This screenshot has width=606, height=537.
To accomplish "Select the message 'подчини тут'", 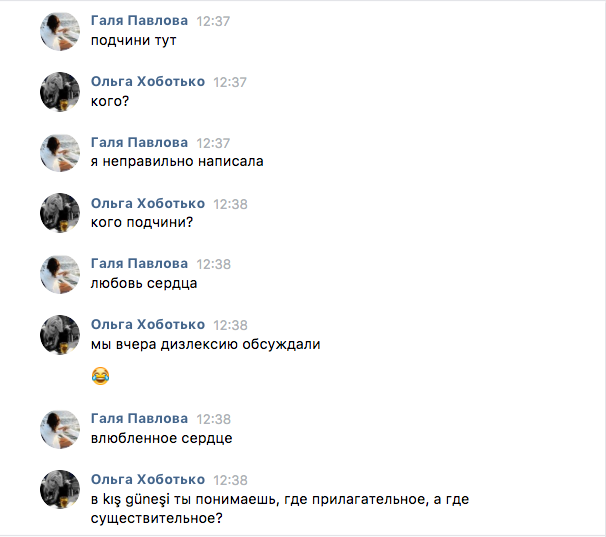I will pyautogui.click(x=134, y=40).
